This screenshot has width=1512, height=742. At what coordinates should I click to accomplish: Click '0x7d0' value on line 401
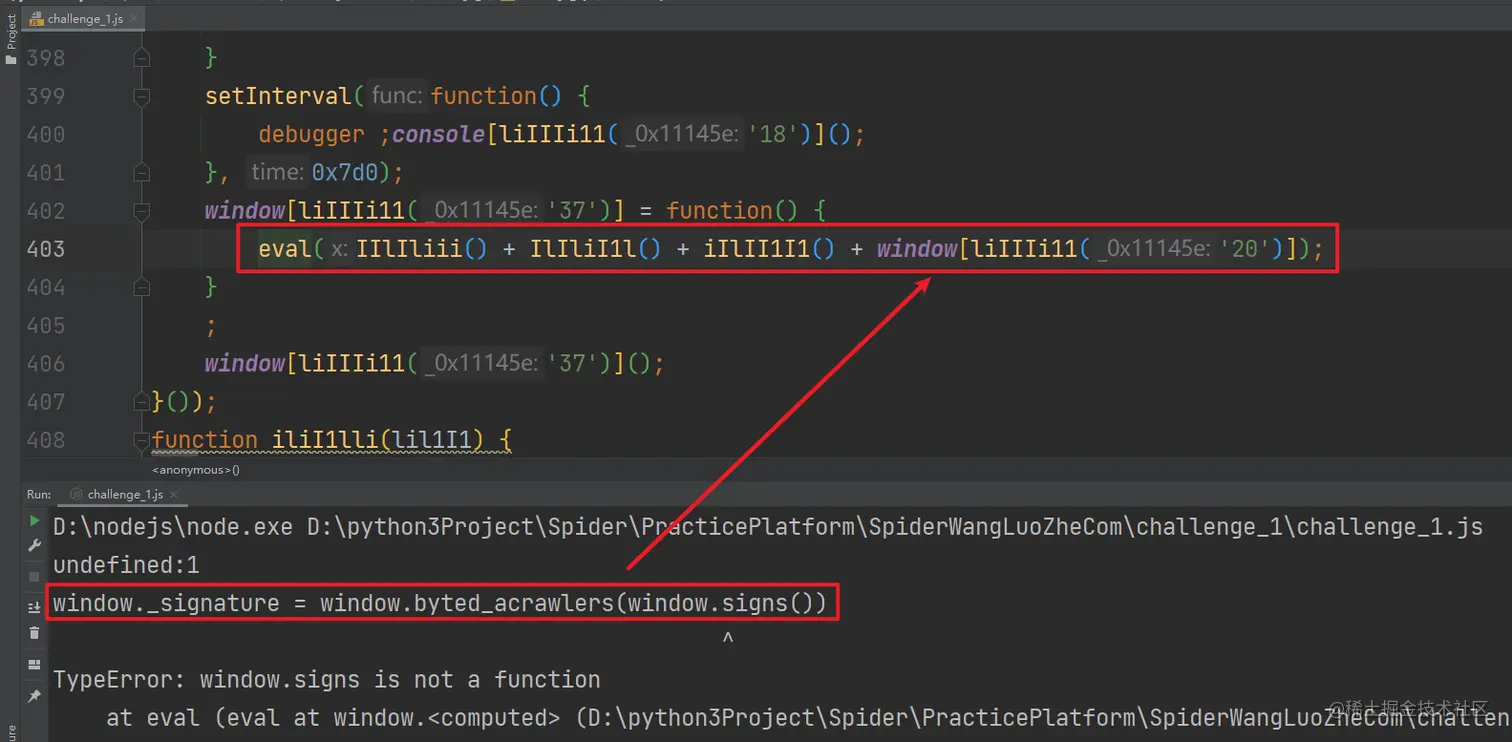click(x=345, y=172)
